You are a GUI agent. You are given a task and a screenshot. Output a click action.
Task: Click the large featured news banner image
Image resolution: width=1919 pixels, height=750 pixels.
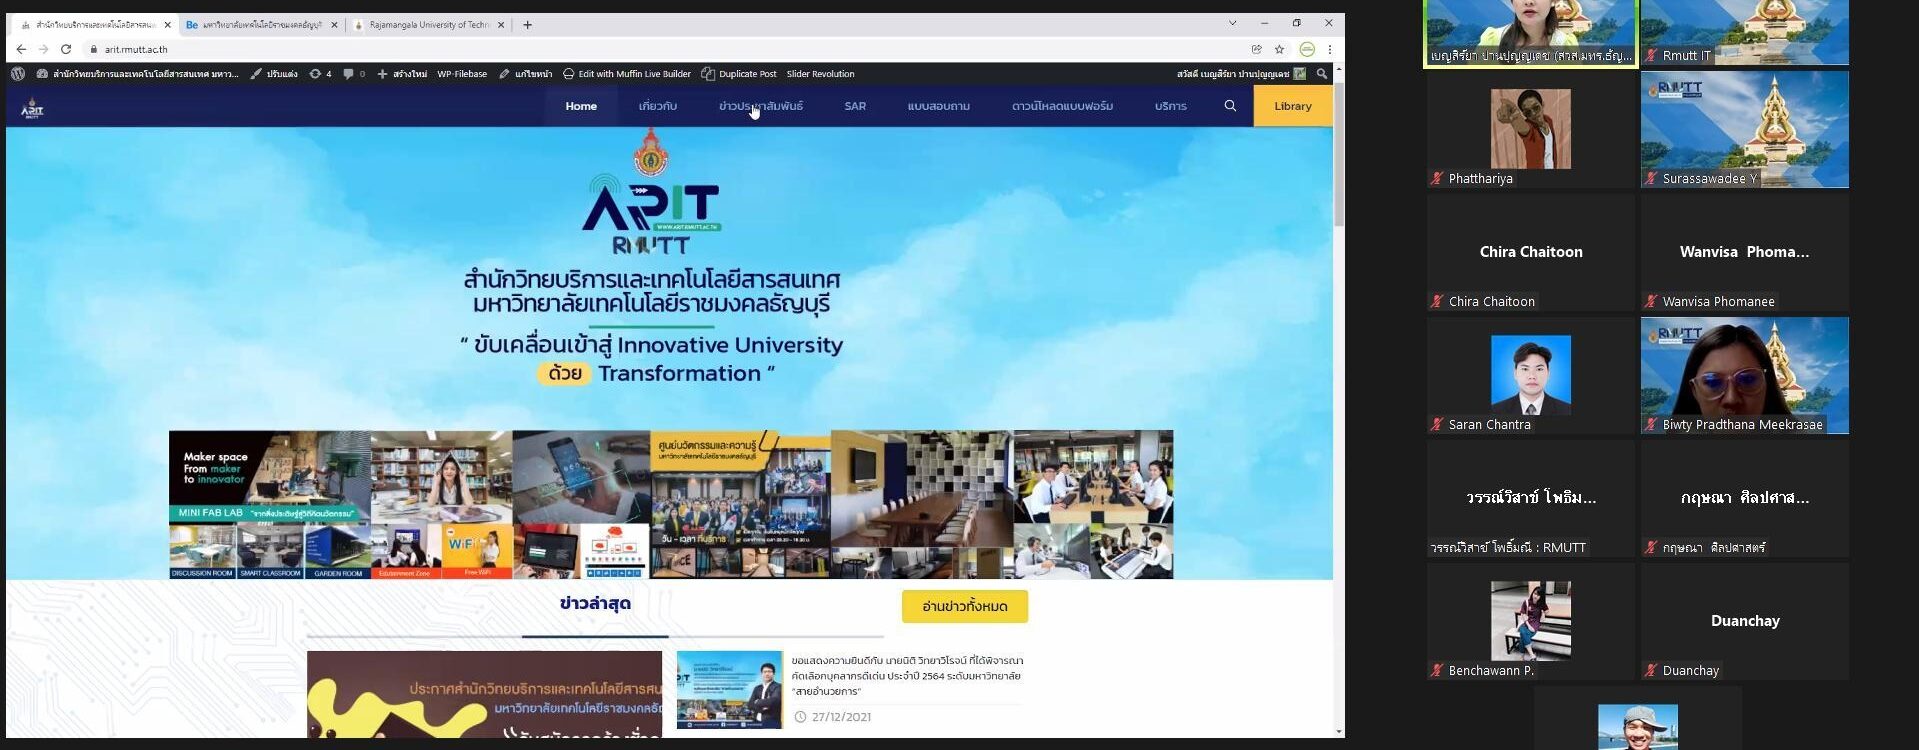tap(484, 695)
